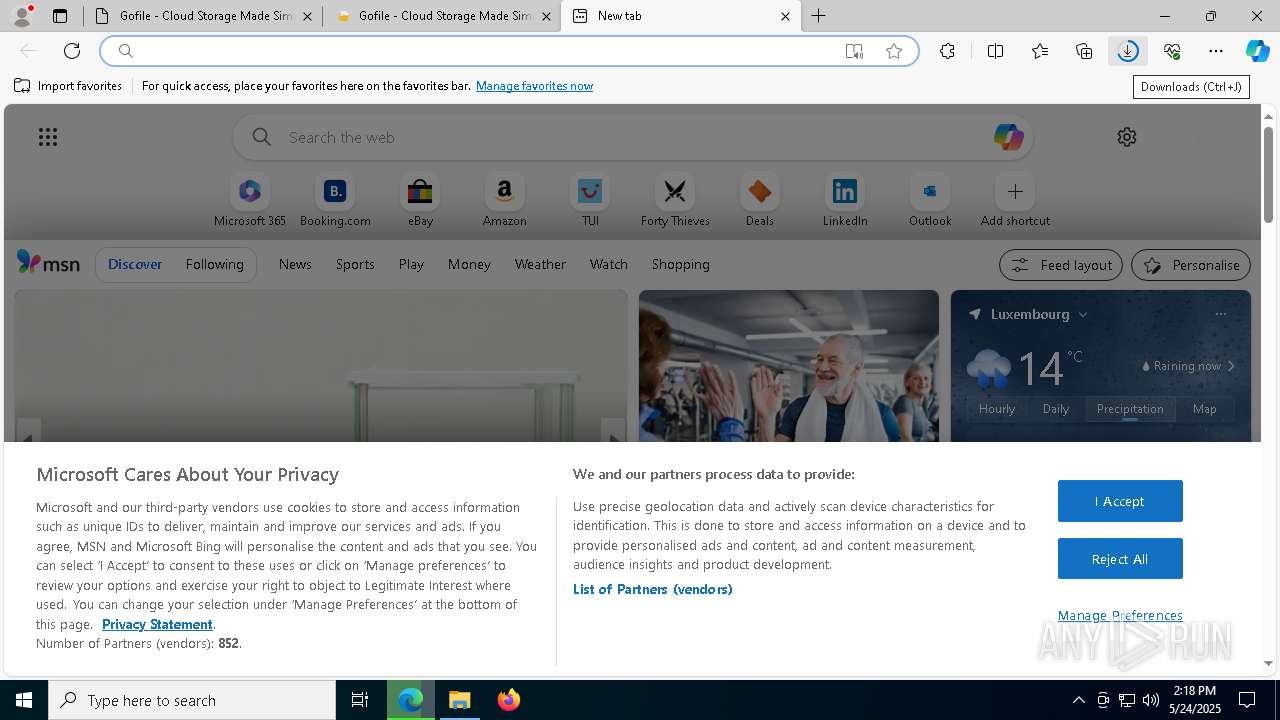Open List of Partners (vendors) link
Image resolution: width=1280 pixels, height=720 pixels.
(x=653, y=589)
